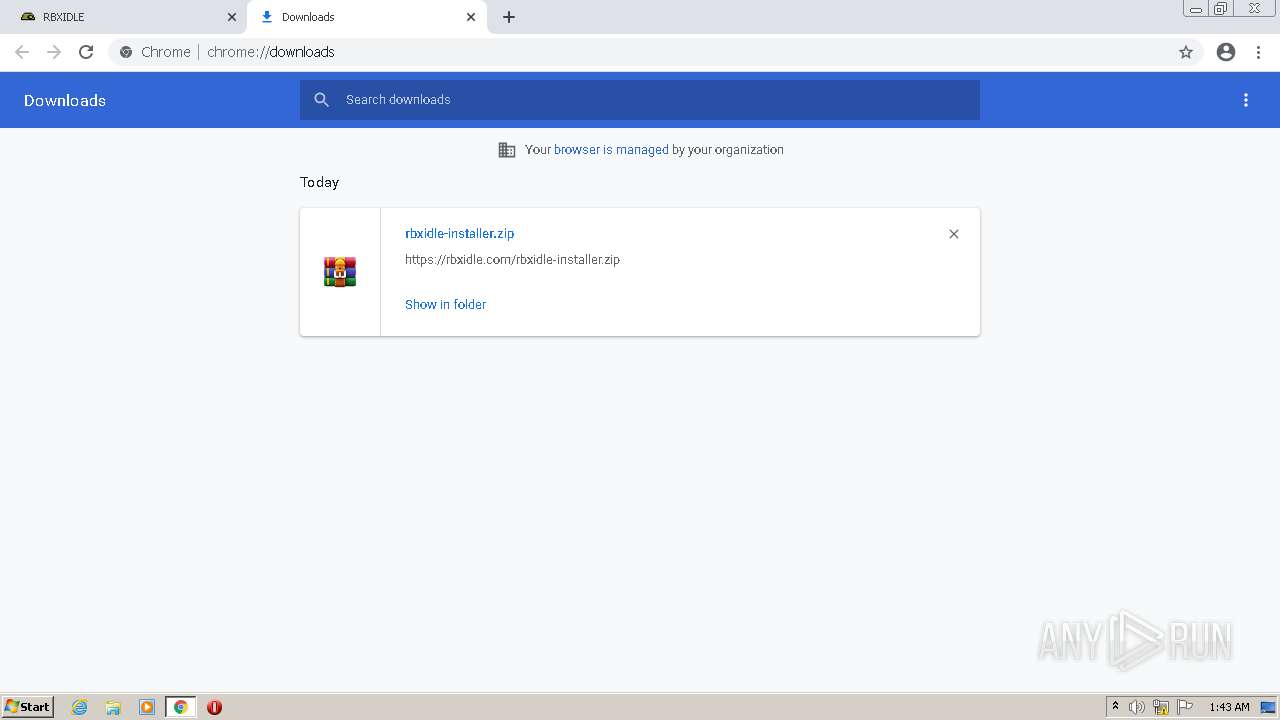Close the RBXIDLE tab
Screen dimensions: 1280x720
[232, 17]
